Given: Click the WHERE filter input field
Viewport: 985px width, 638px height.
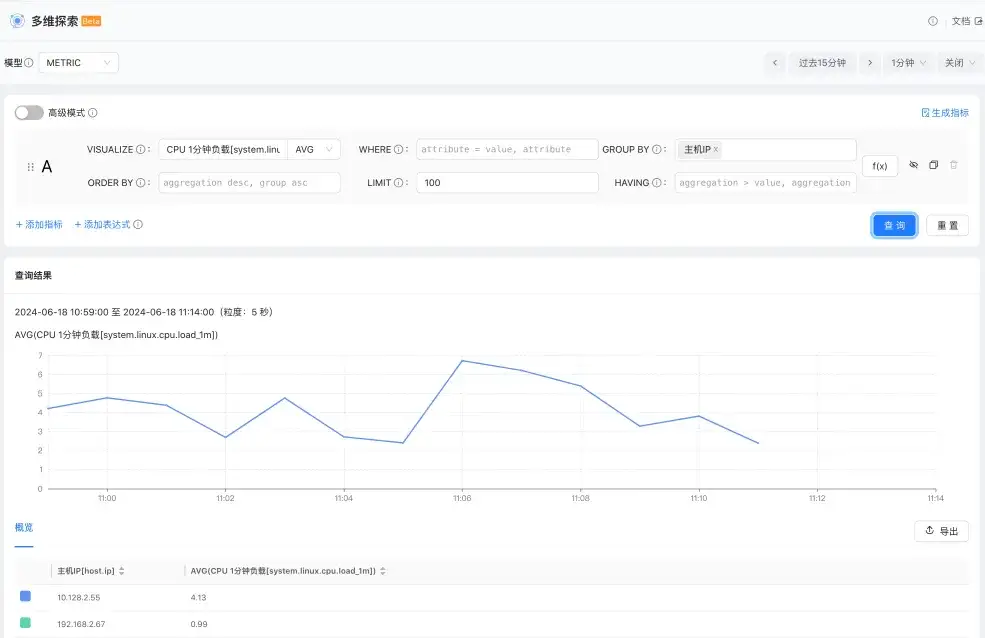Looking at the screenshot, I should 507,150.
